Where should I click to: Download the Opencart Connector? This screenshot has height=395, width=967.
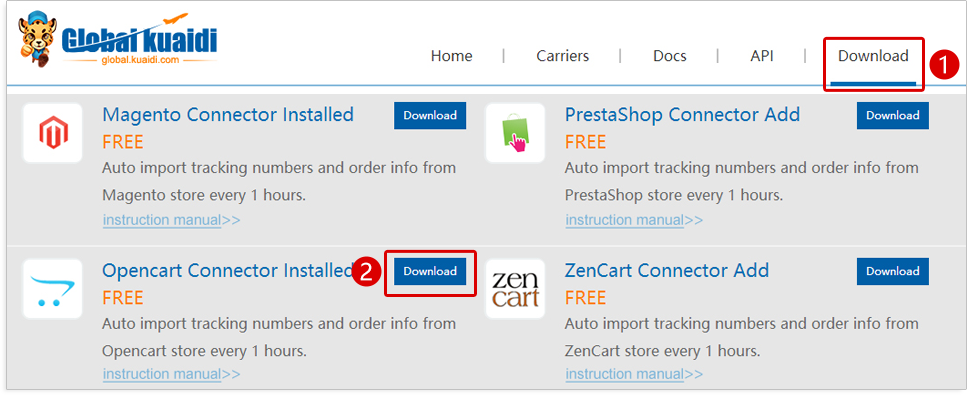tap(430, 272)
